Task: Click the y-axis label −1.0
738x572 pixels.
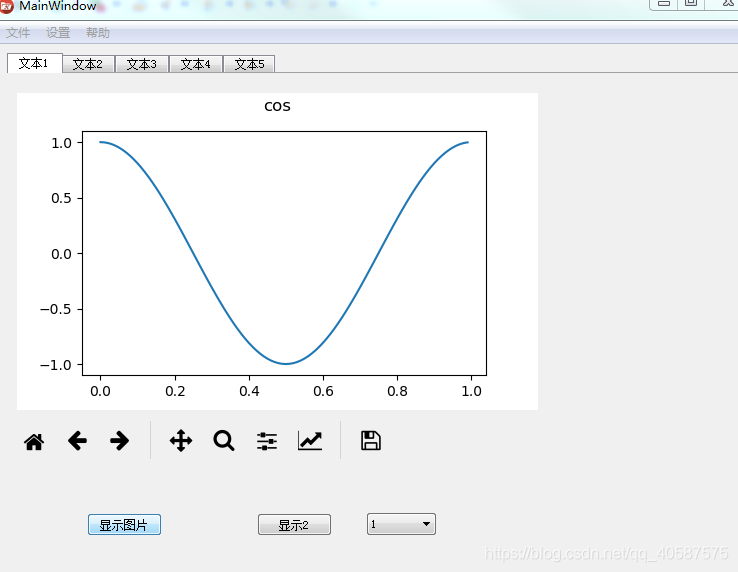Action: point(56,365)
